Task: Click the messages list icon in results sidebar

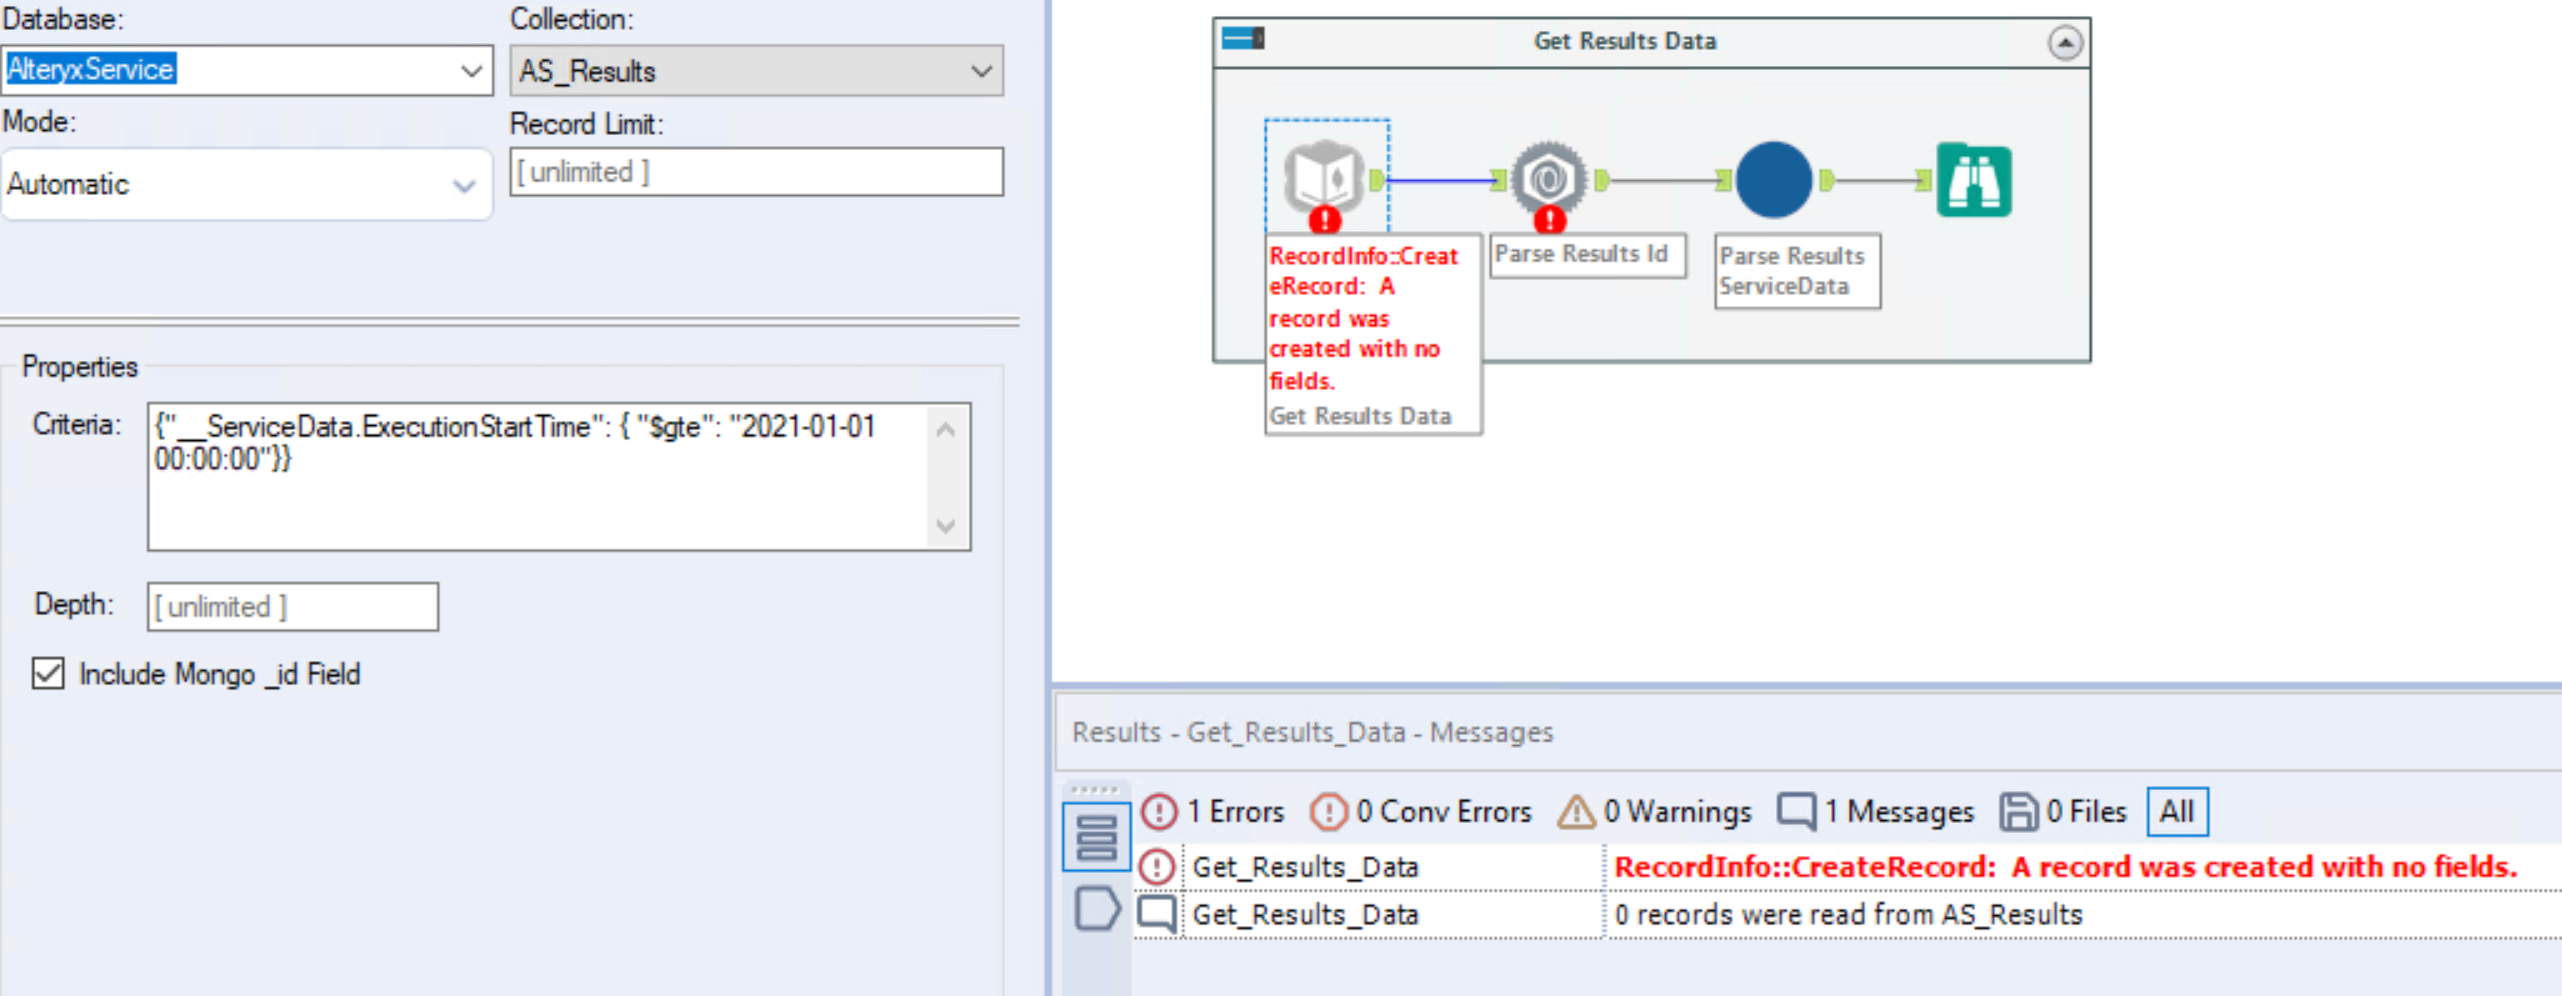Action: click(1096, 837)
